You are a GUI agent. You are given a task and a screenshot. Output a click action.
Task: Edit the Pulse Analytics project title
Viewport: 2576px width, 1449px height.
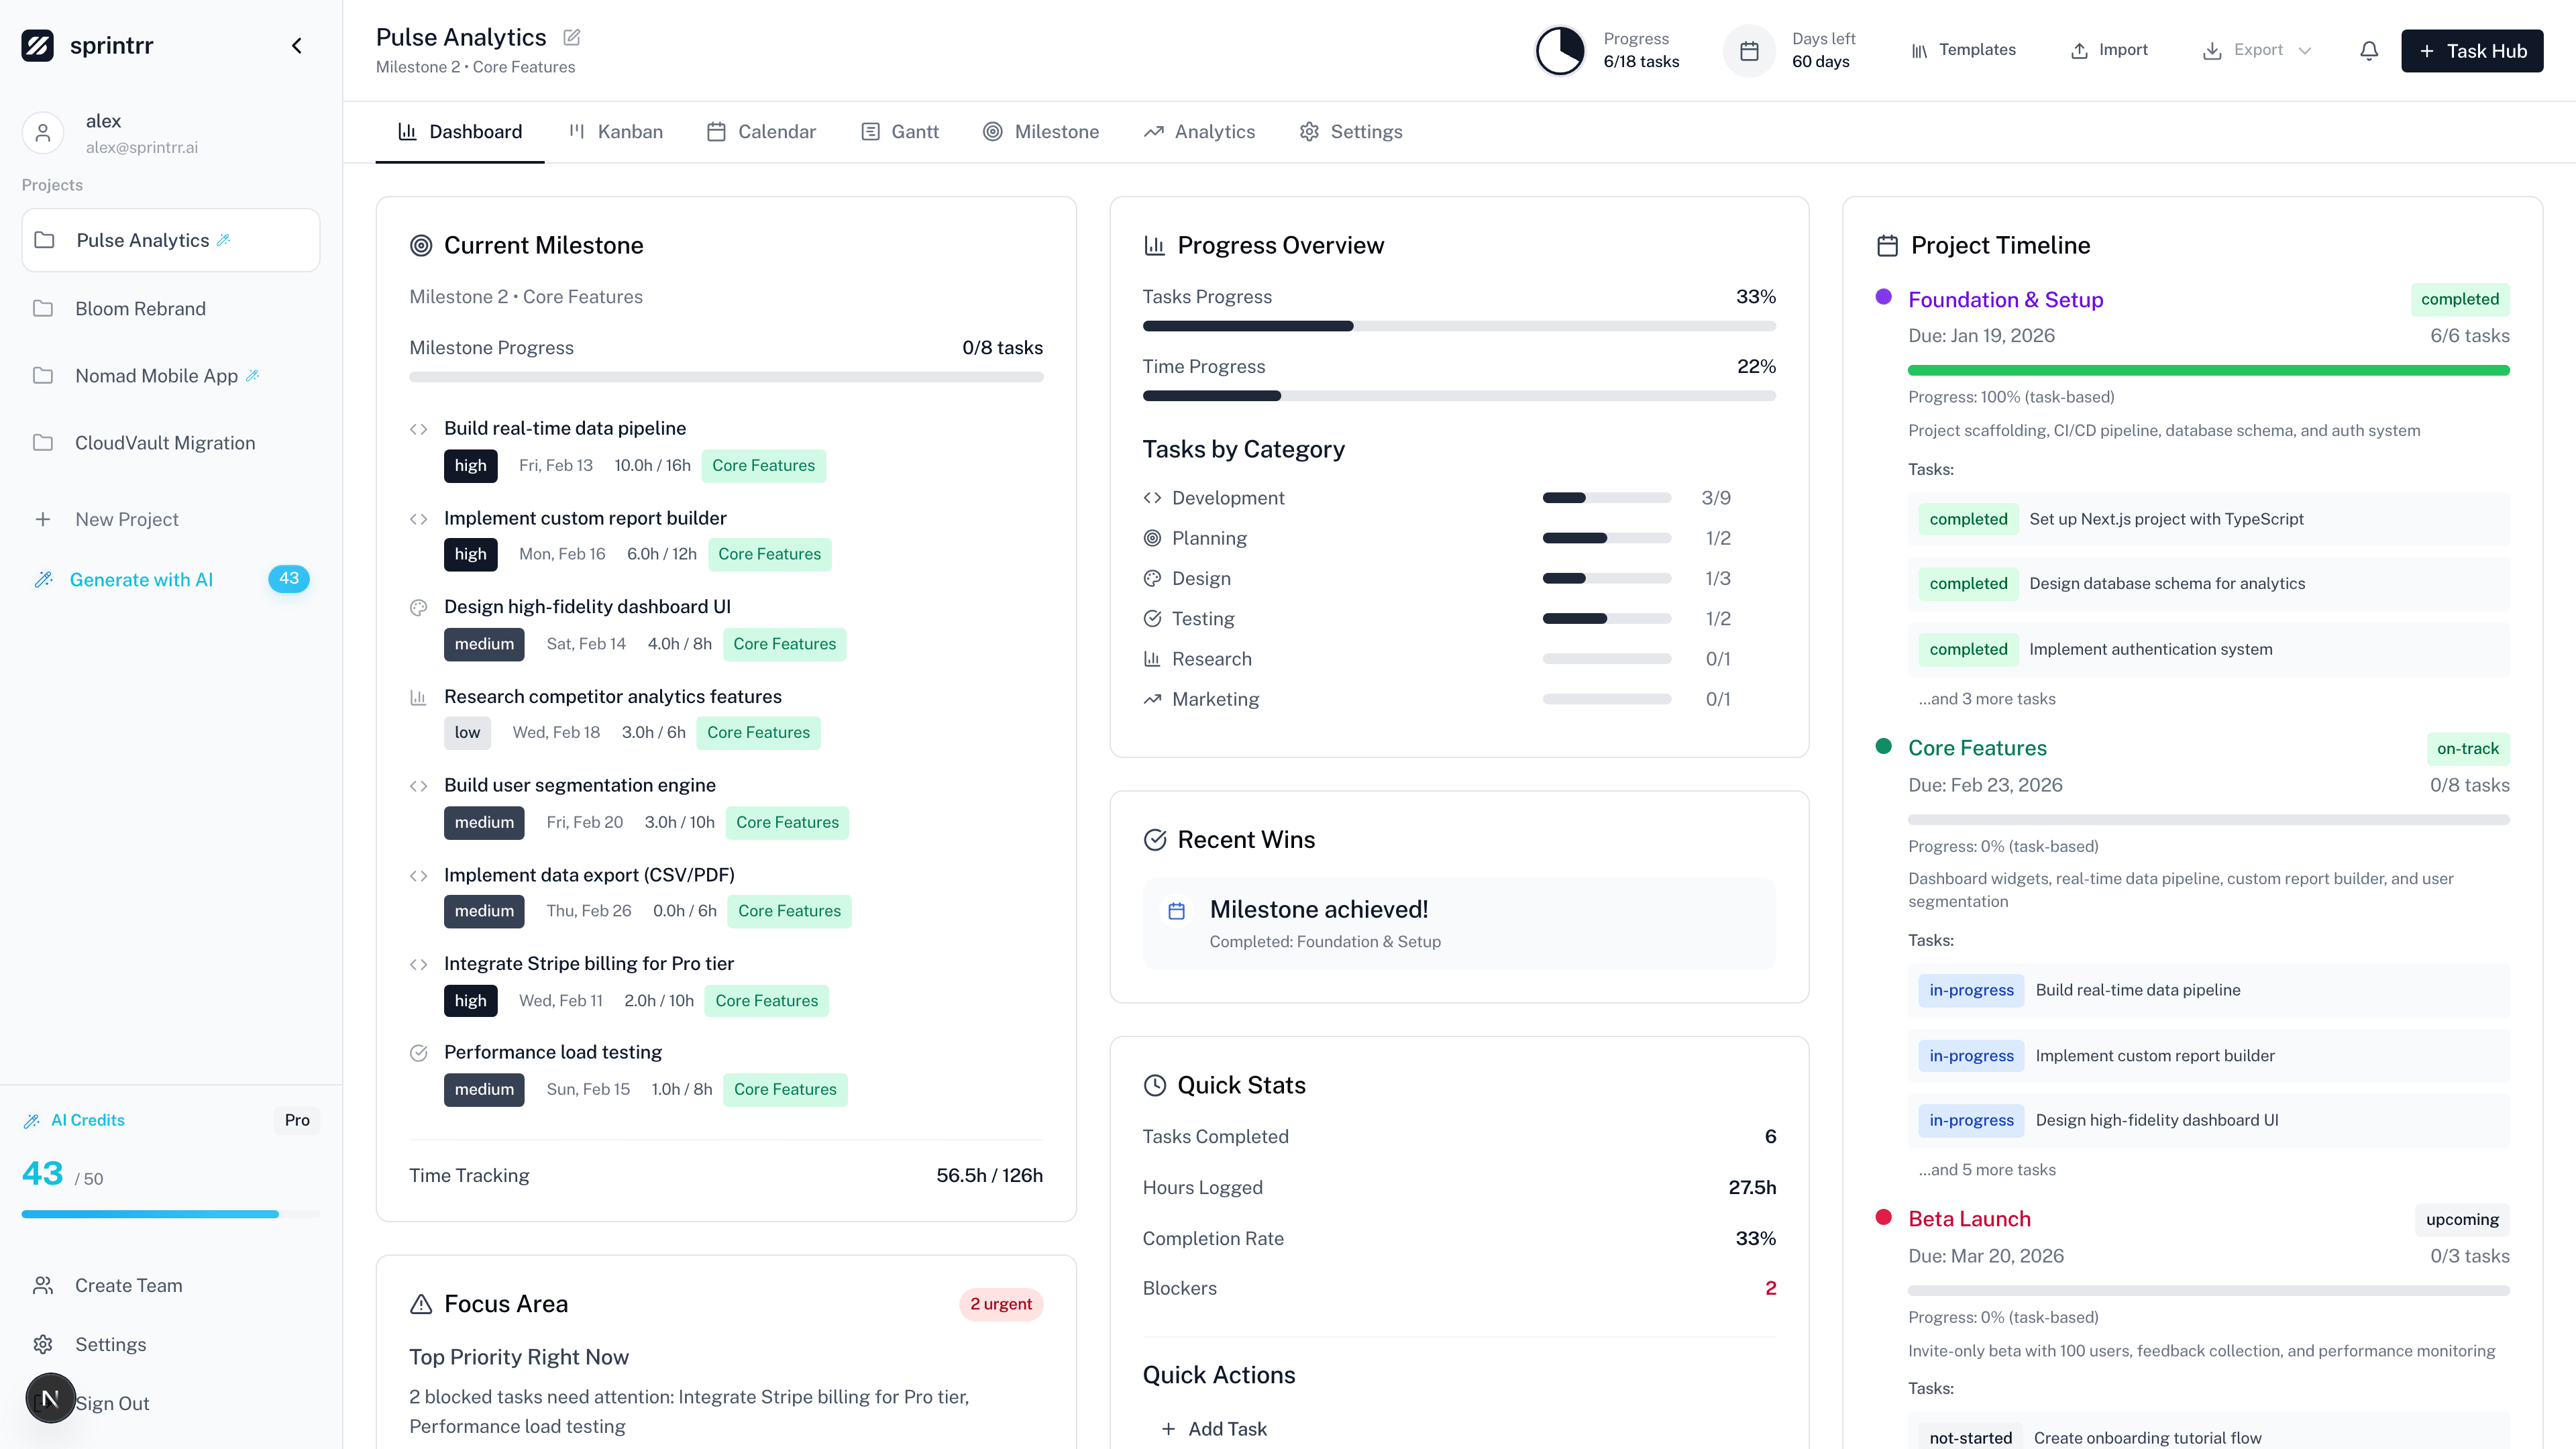click(x=571, y=37)
